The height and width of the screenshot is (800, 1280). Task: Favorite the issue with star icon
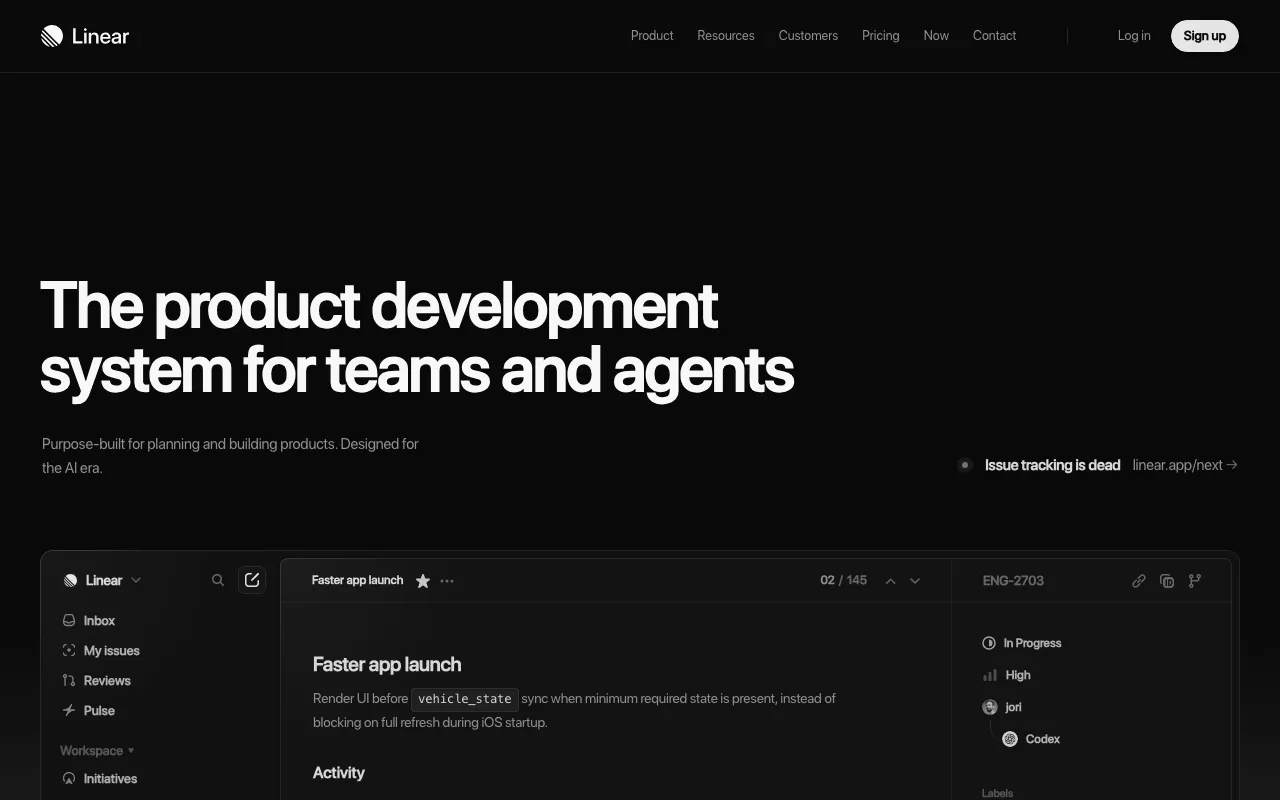pos(423,581)
